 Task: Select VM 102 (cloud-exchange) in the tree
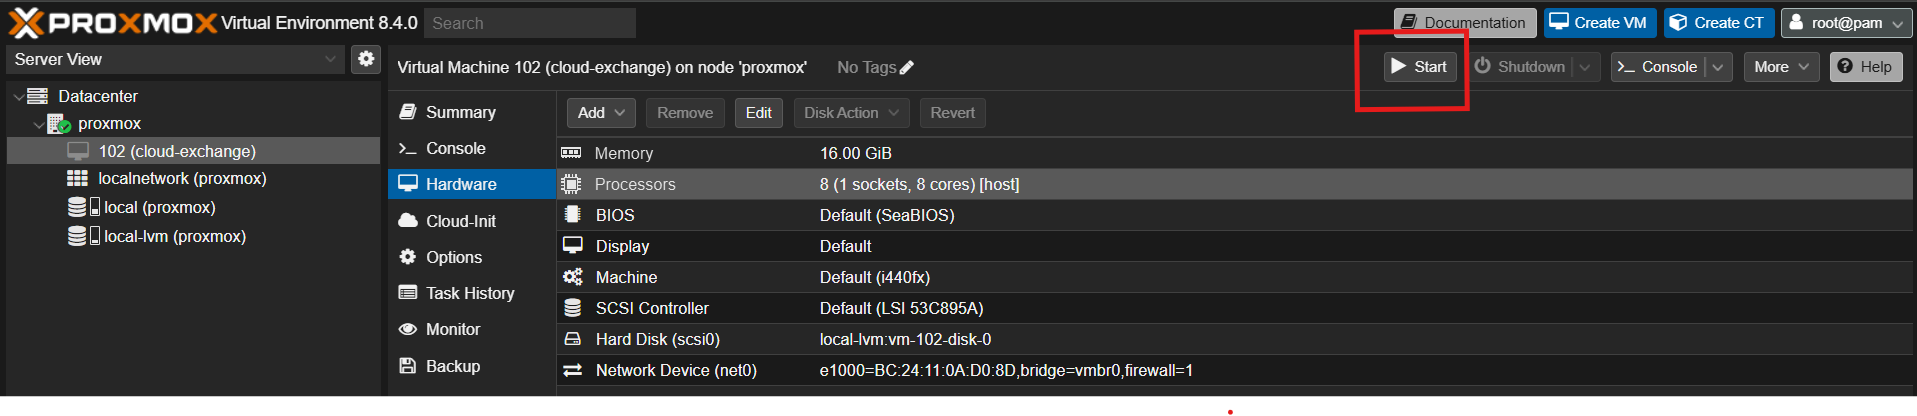[193, 151]
